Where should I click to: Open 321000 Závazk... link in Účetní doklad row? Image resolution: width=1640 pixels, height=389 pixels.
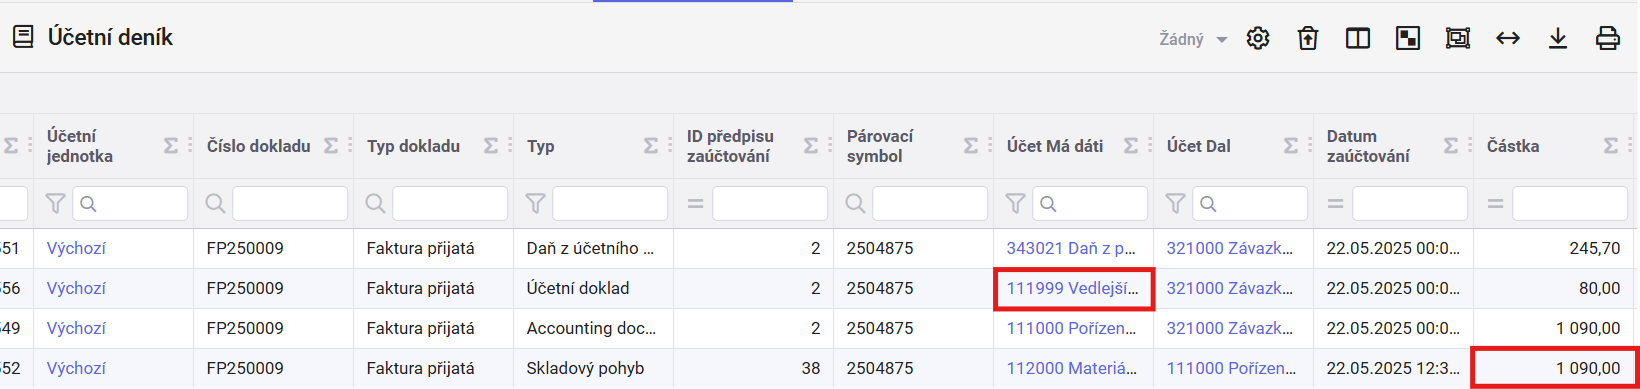pyautogui.click(x=1230, y=288)
